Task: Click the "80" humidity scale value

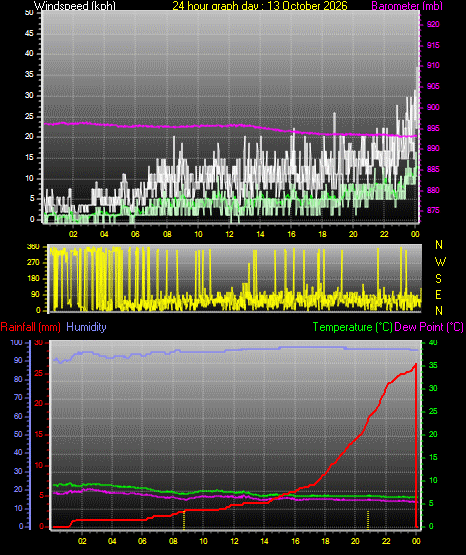Action: [18, 379]
